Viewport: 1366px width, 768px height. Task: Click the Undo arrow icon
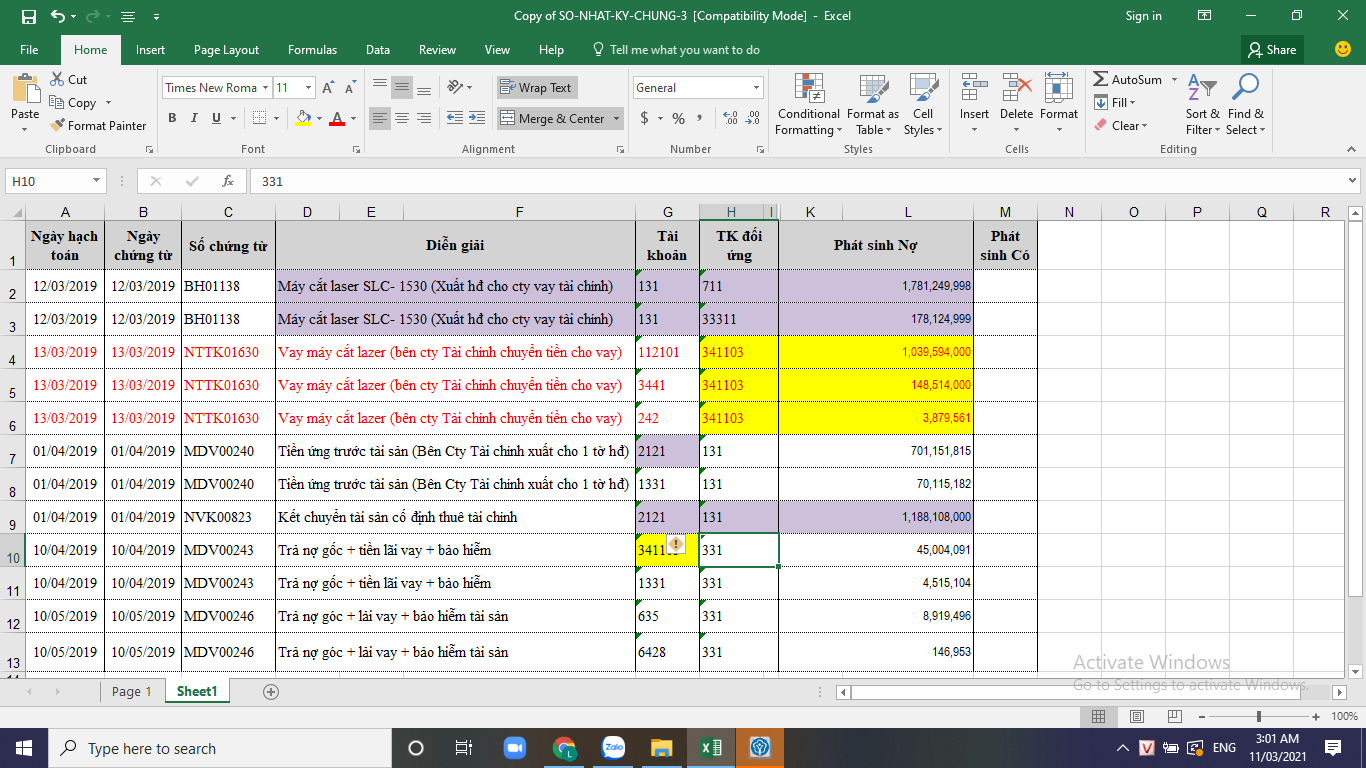[58, 16]
